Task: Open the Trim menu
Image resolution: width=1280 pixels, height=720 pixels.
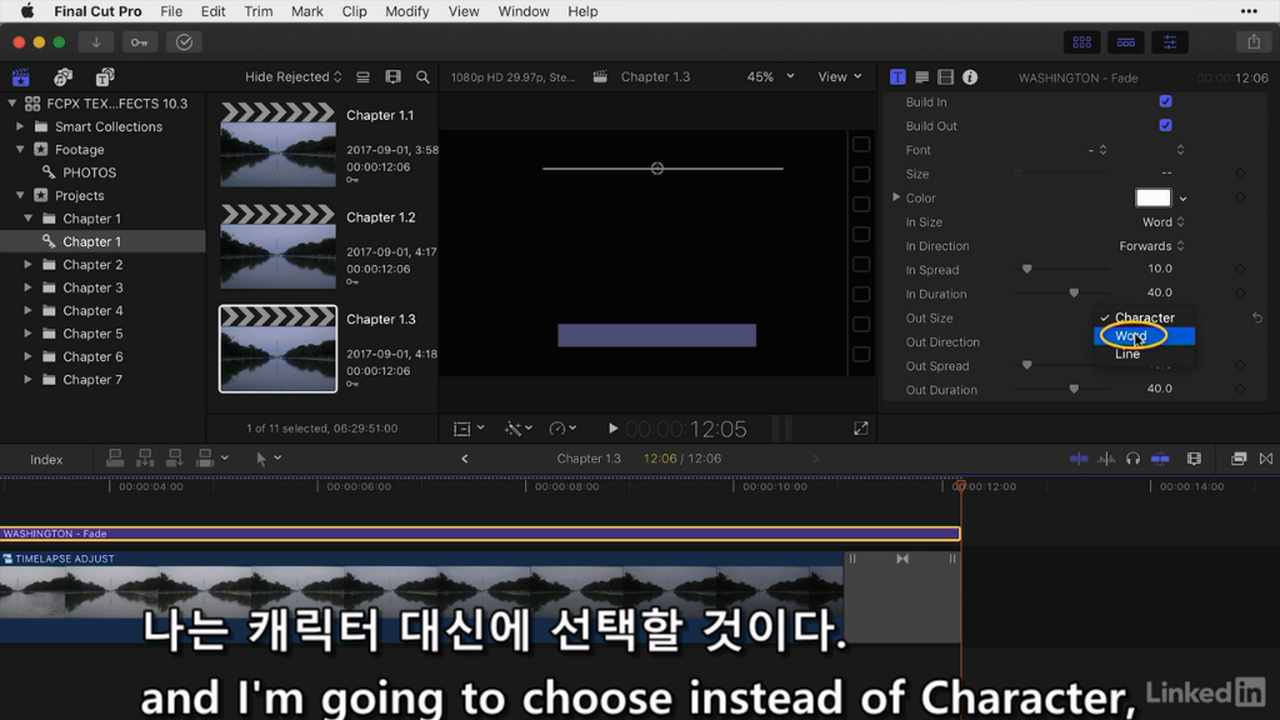Action: (x=258, y=11)
